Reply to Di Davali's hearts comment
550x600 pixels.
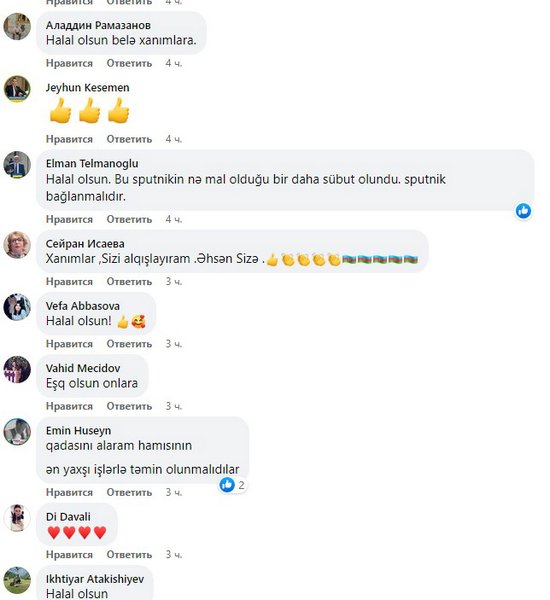pyautogui.click(x=129, y=554)
